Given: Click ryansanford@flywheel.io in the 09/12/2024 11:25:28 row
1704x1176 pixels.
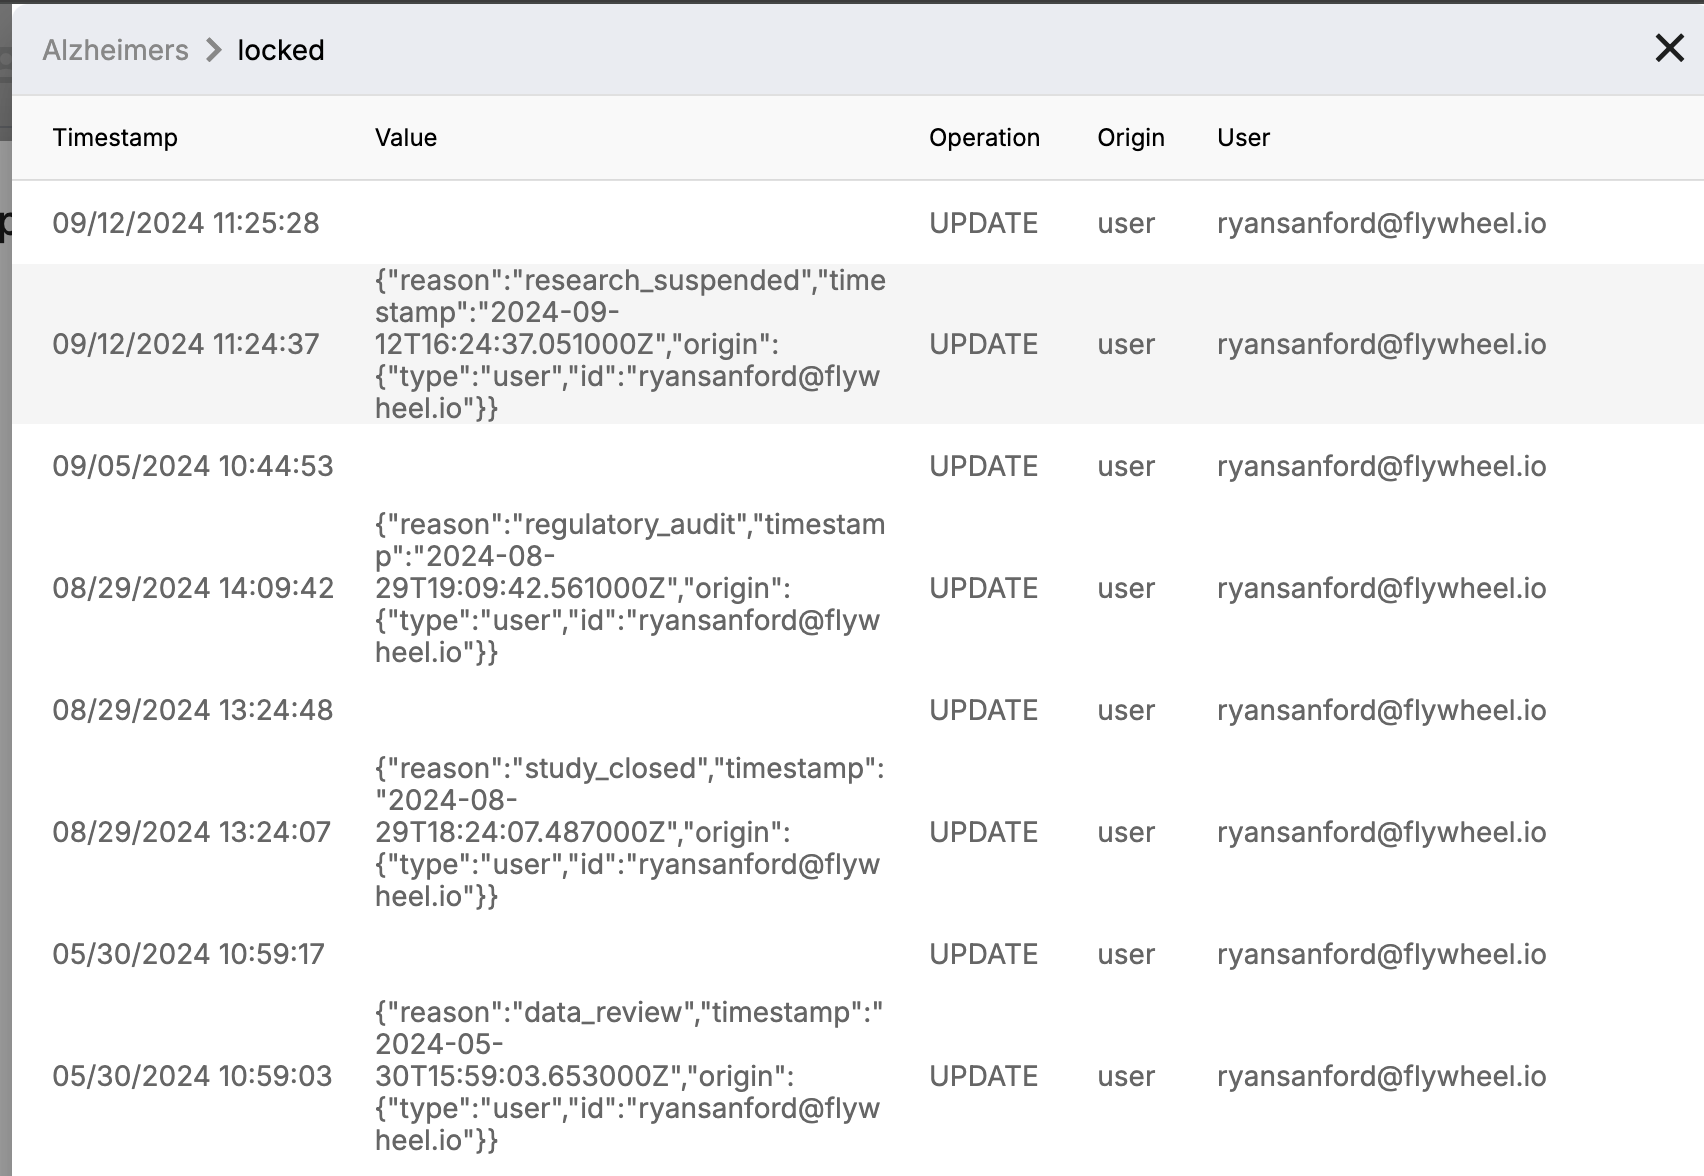Looking at the screenshot, I should coord(1382,223).
